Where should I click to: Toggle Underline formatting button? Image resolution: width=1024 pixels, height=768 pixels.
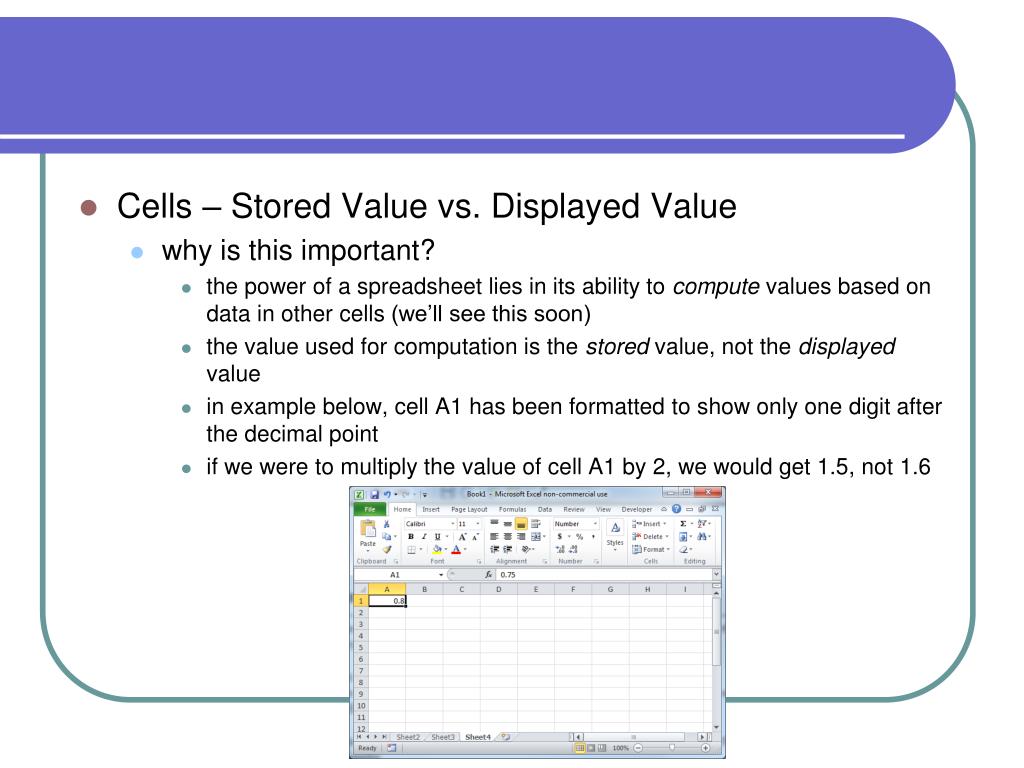coord(438,536)
